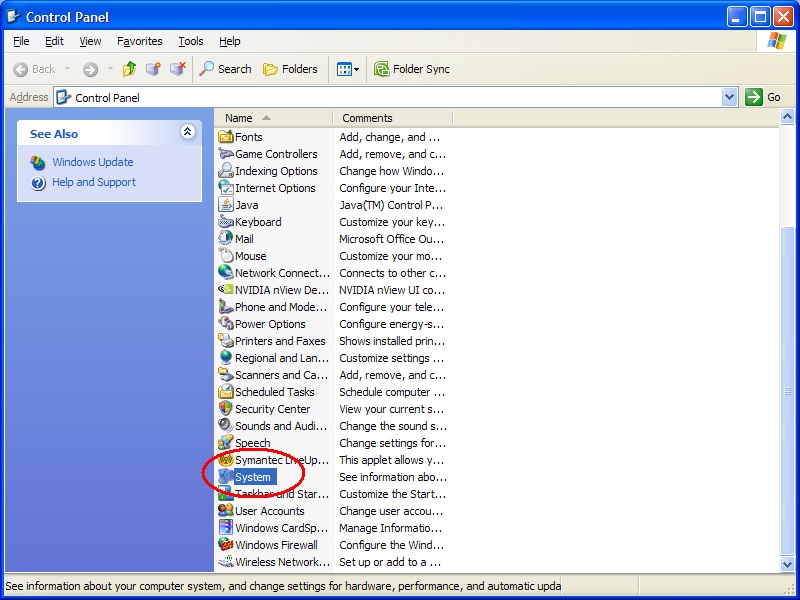Open the Security Center shield icon
This screenshot has height=600, width=800.
click(226, 409)
